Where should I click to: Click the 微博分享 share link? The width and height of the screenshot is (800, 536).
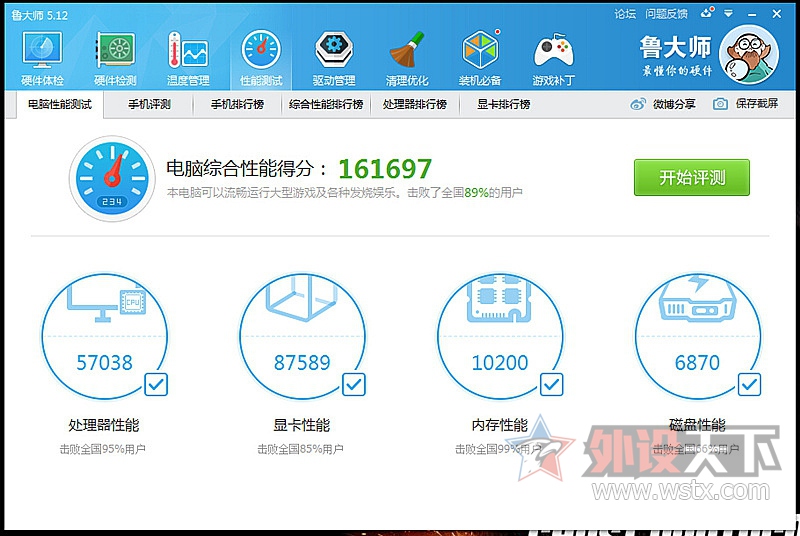(x=674, y=104)
